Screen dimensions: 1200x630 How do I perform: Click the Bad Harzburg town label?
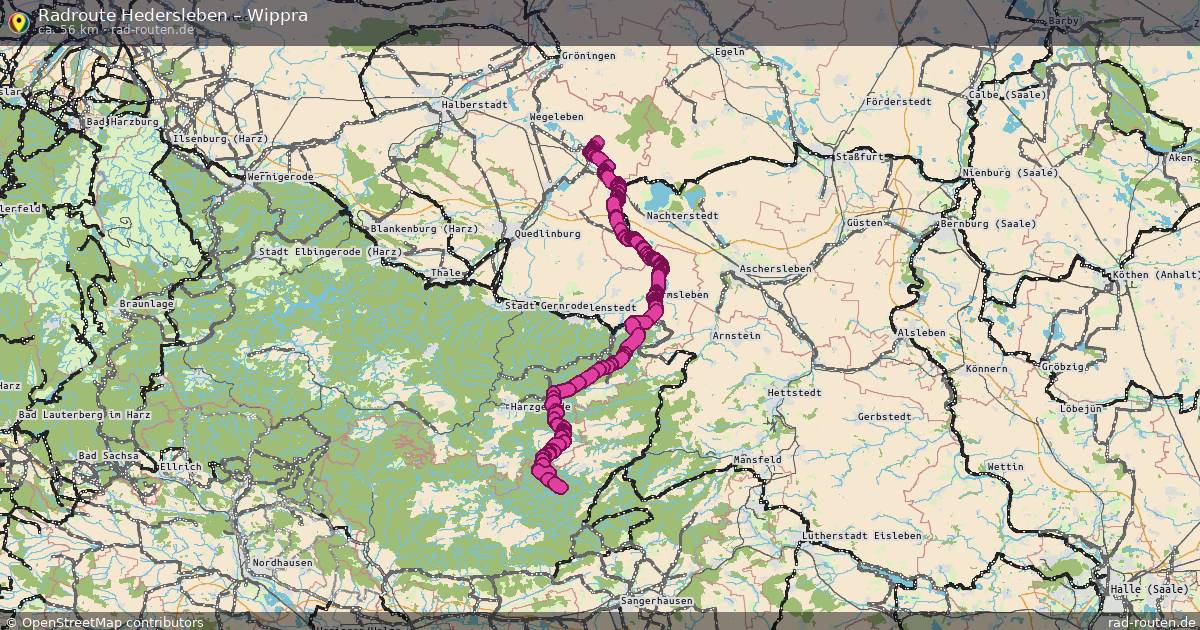tap(123, 122)
